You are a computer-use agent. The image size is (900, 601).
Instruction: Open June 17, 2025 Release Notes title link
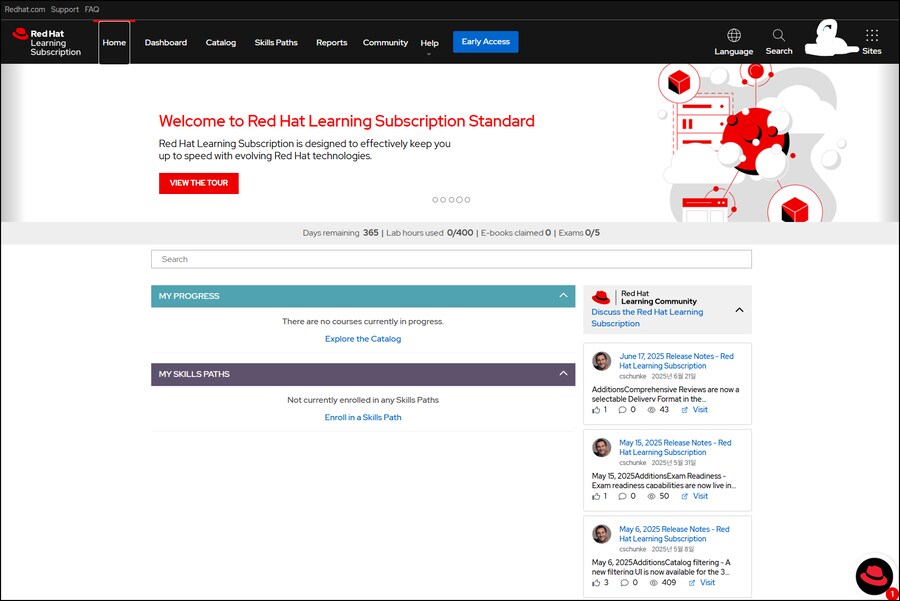[676, 361]
